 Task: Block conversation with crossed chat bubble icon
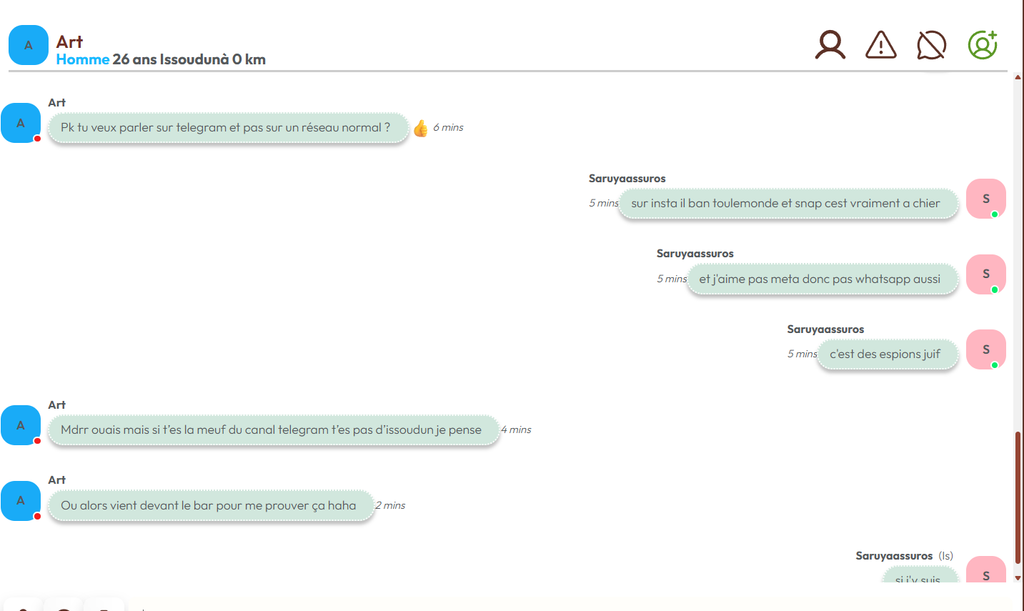point(931,45)
